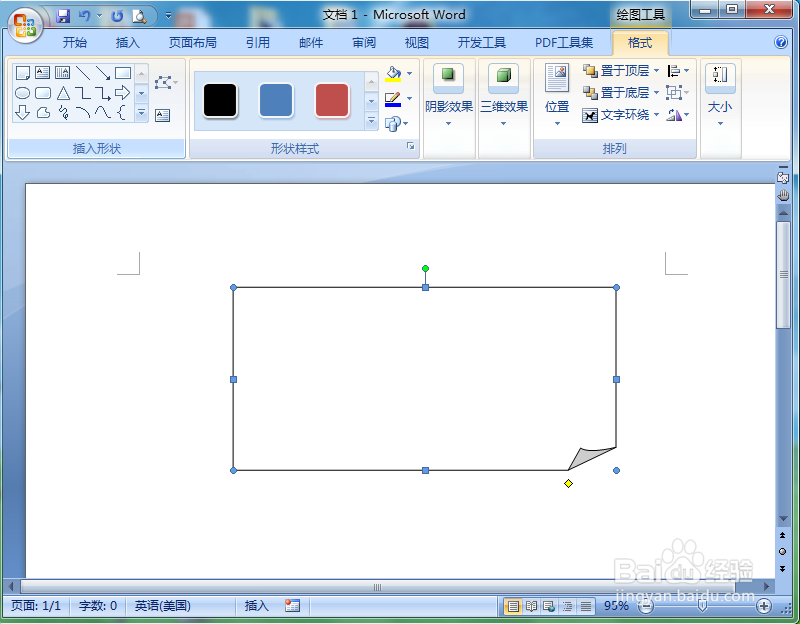
Task: Click the 95% zoom level button
Action: [616, 606]
